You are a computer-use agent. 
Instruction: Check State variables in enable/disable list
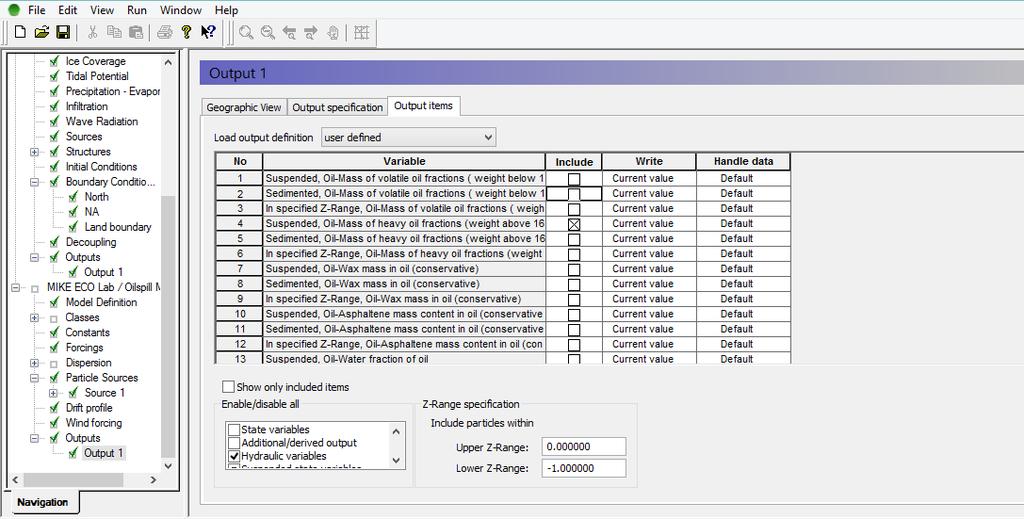[234, 430]
